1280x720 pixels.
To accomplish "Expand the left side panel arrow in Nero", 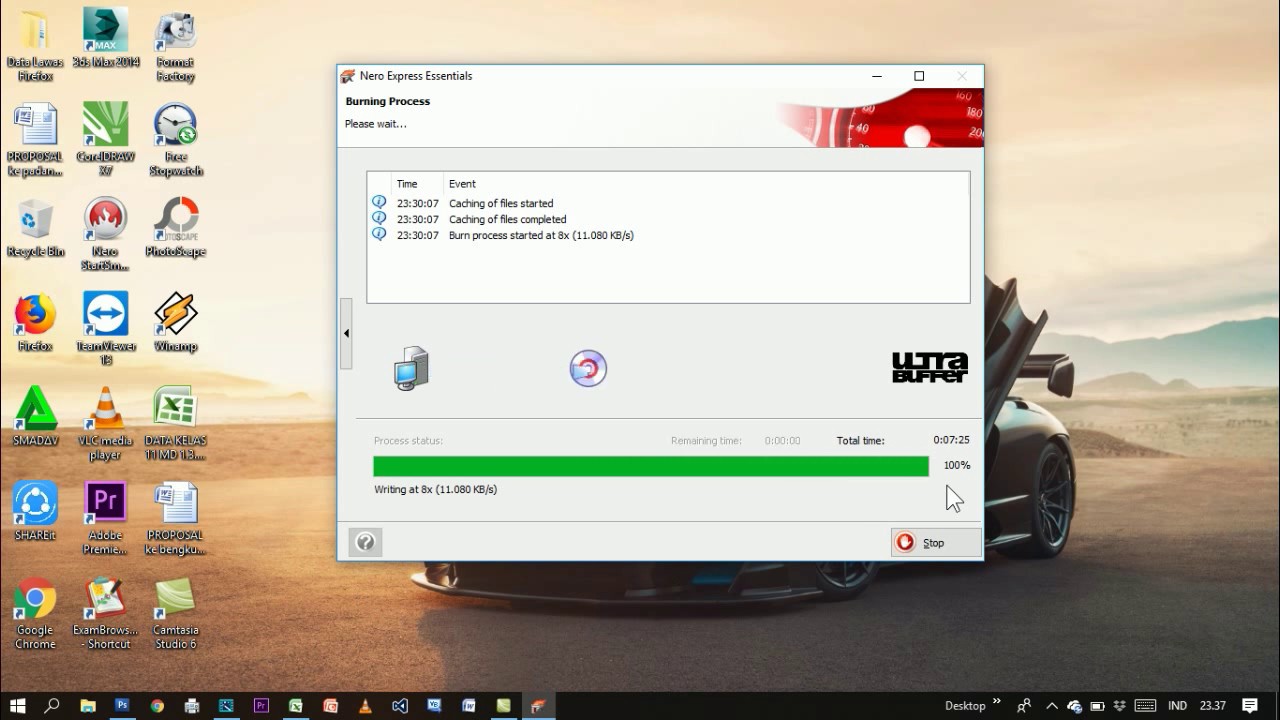I will click(346, 333).
